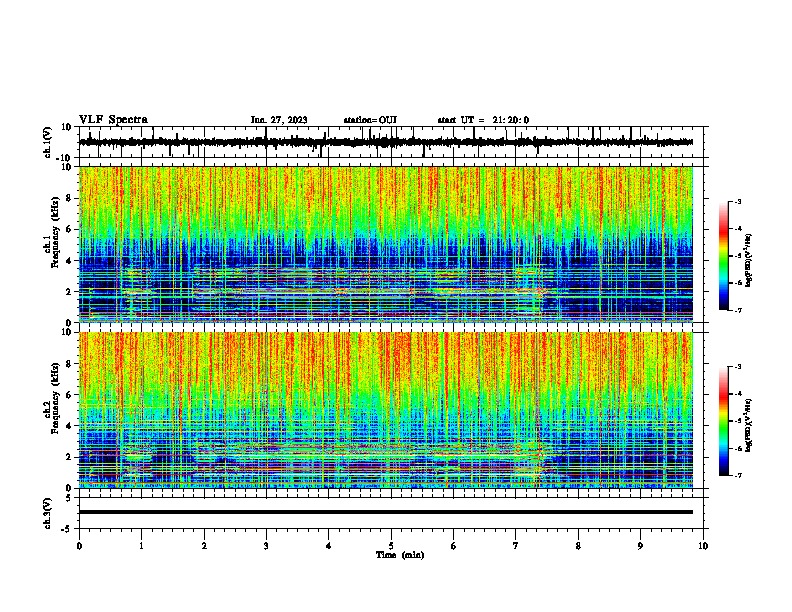Click the "8" kHz tick on ch.1 spectrogram
Screen dimensions: 792x612
(x=69, y=198)
